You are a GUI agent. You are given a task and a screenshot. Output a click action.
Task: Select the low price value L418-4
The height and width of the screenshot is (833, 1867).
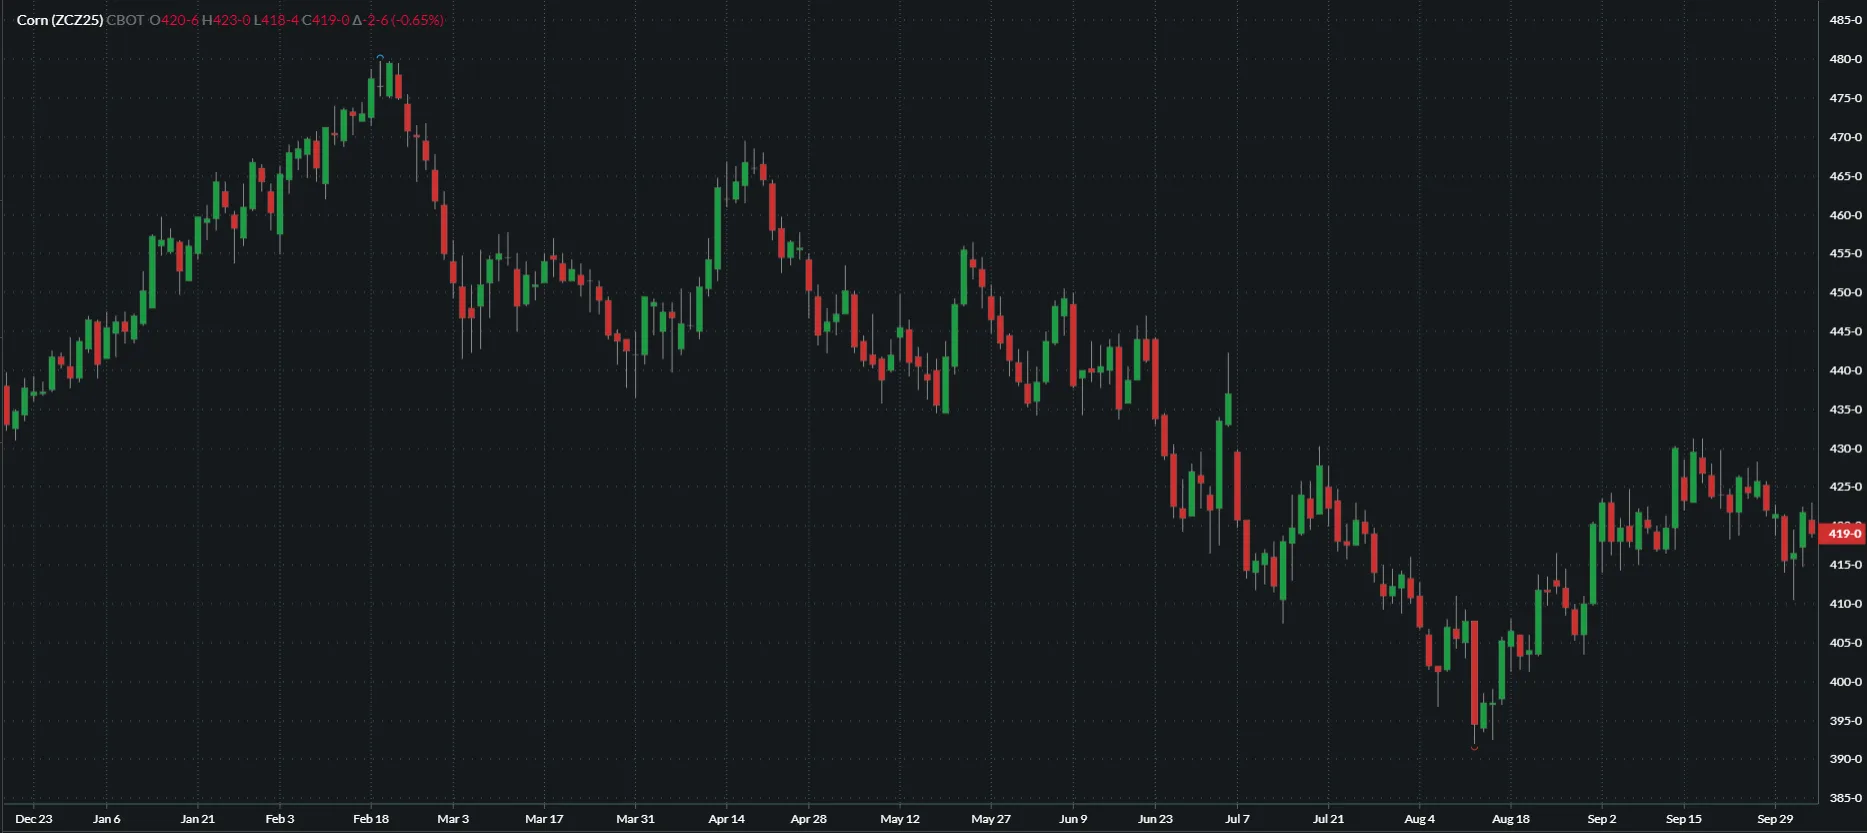pos(276,20)
